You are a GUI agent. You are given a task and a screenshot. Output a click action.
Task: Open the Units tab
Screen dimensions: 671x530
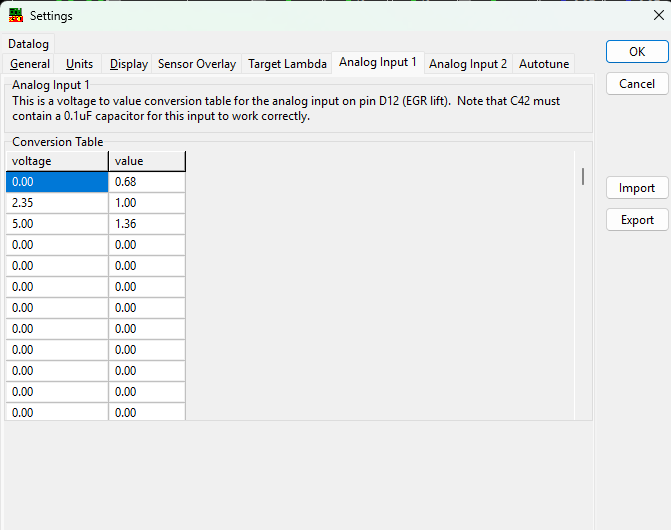click(x=79, y=64)
